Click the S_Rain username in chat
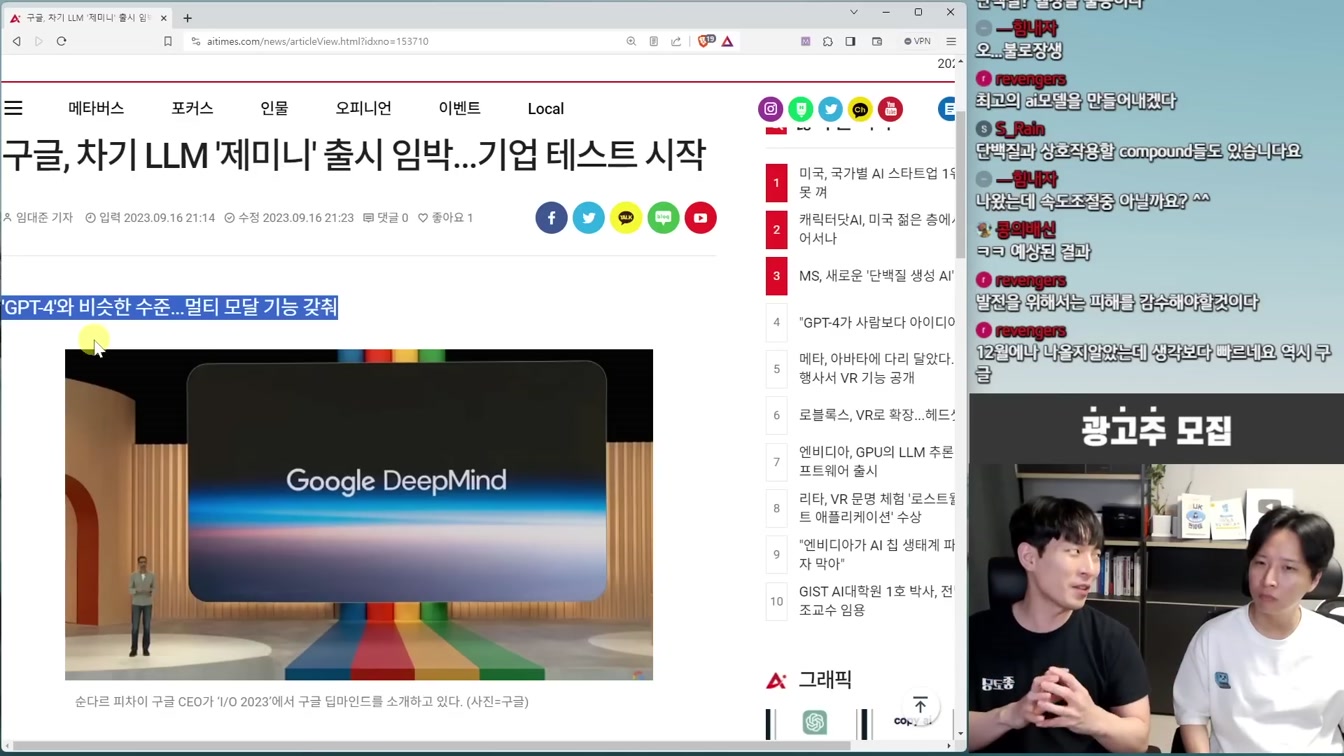Viewport: 1344px width, 756px height. click(1019, 129)
